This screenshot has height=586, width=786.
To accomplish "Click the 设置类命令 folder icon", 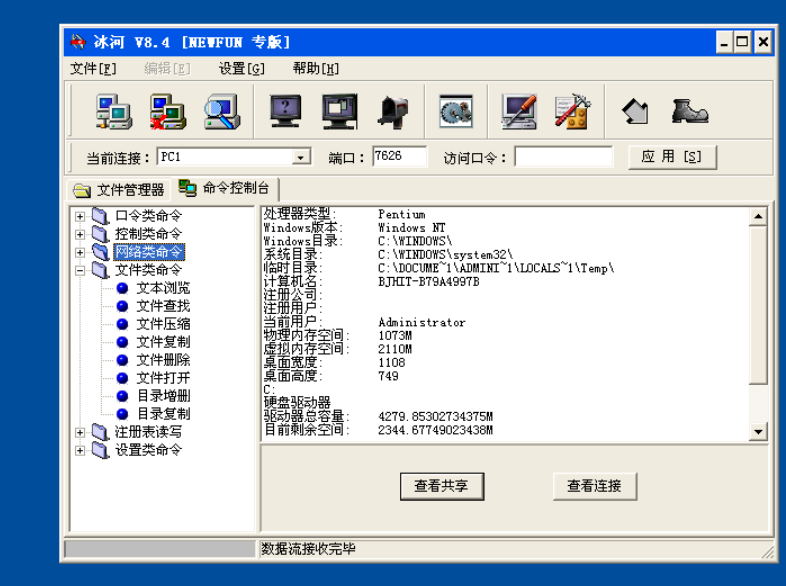I will tap(101, 450).
